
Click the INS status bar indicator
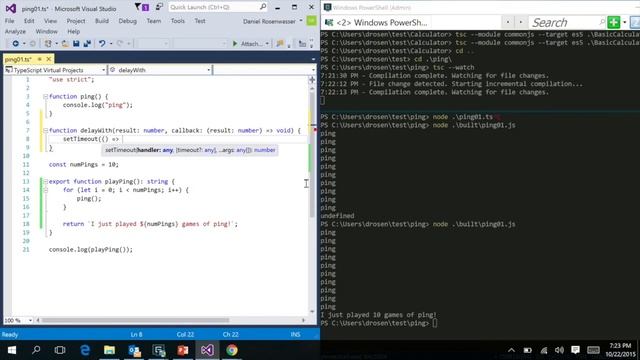pyautogui.click(x=296, y=334)
